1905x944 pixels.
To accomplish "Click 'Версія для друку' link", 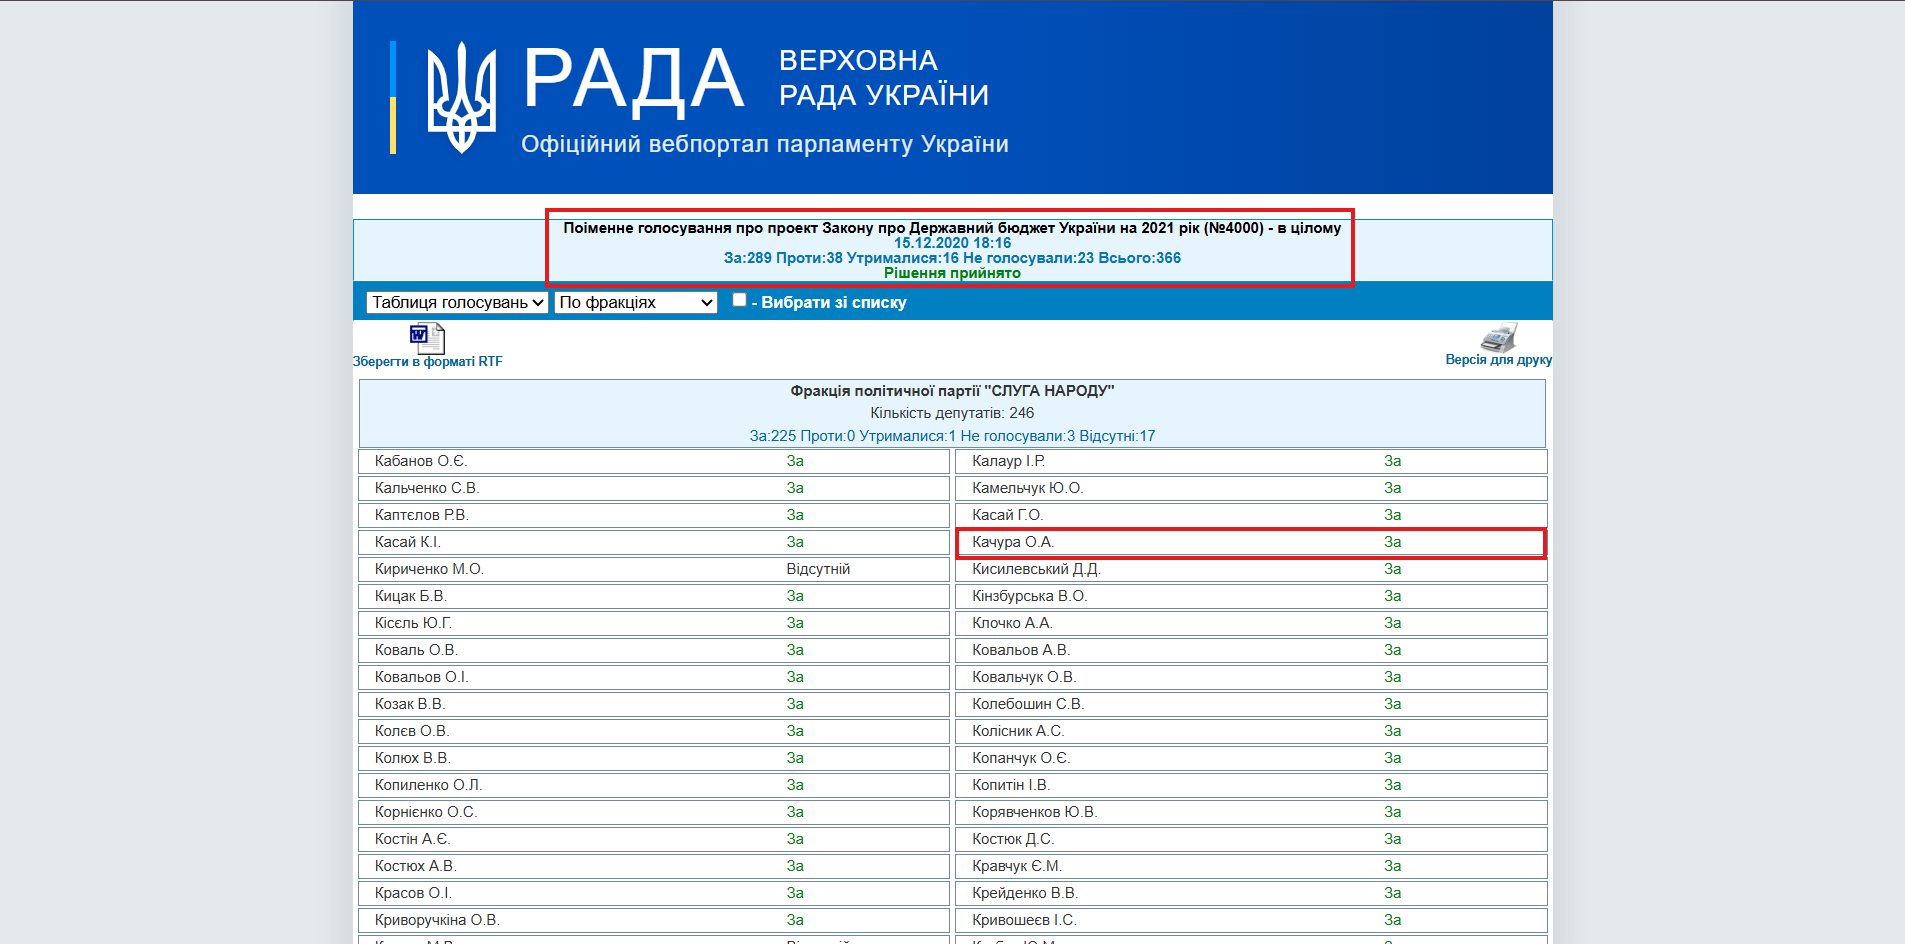I will click(1498, 359).
